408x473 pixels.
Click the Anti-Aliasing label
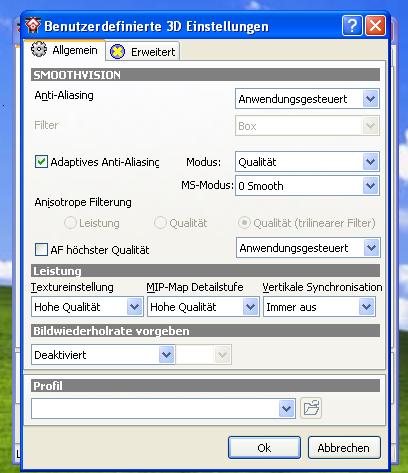pyautogui.click(x=64, y=96)
